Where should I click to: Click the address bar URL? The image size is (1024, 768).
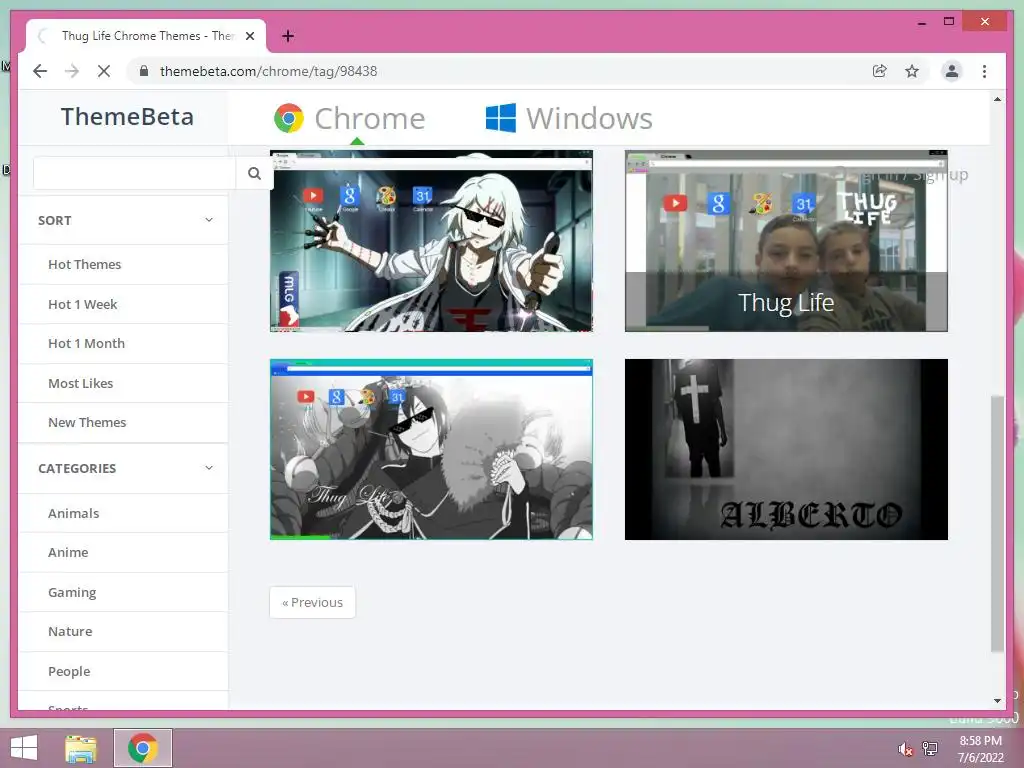pos(268,71)
